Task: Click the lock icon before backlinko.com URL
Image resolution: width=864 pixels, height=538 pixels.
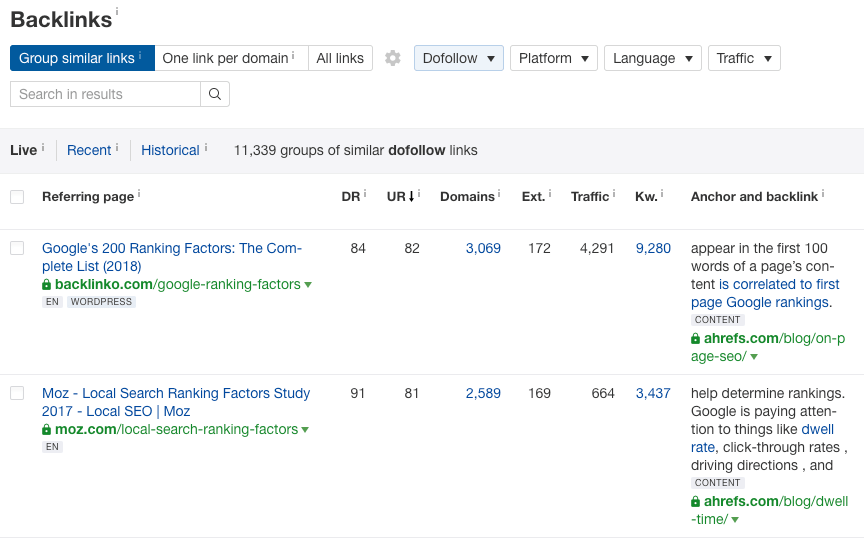Action: click(x=47, y=284)
